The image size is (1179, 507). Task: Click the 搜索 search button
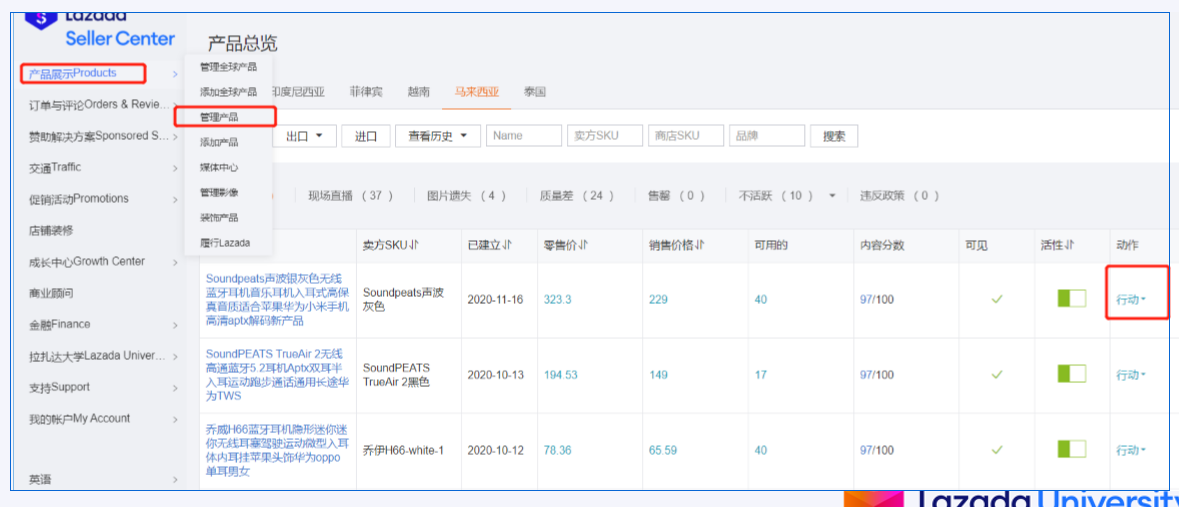click(834, 136)
